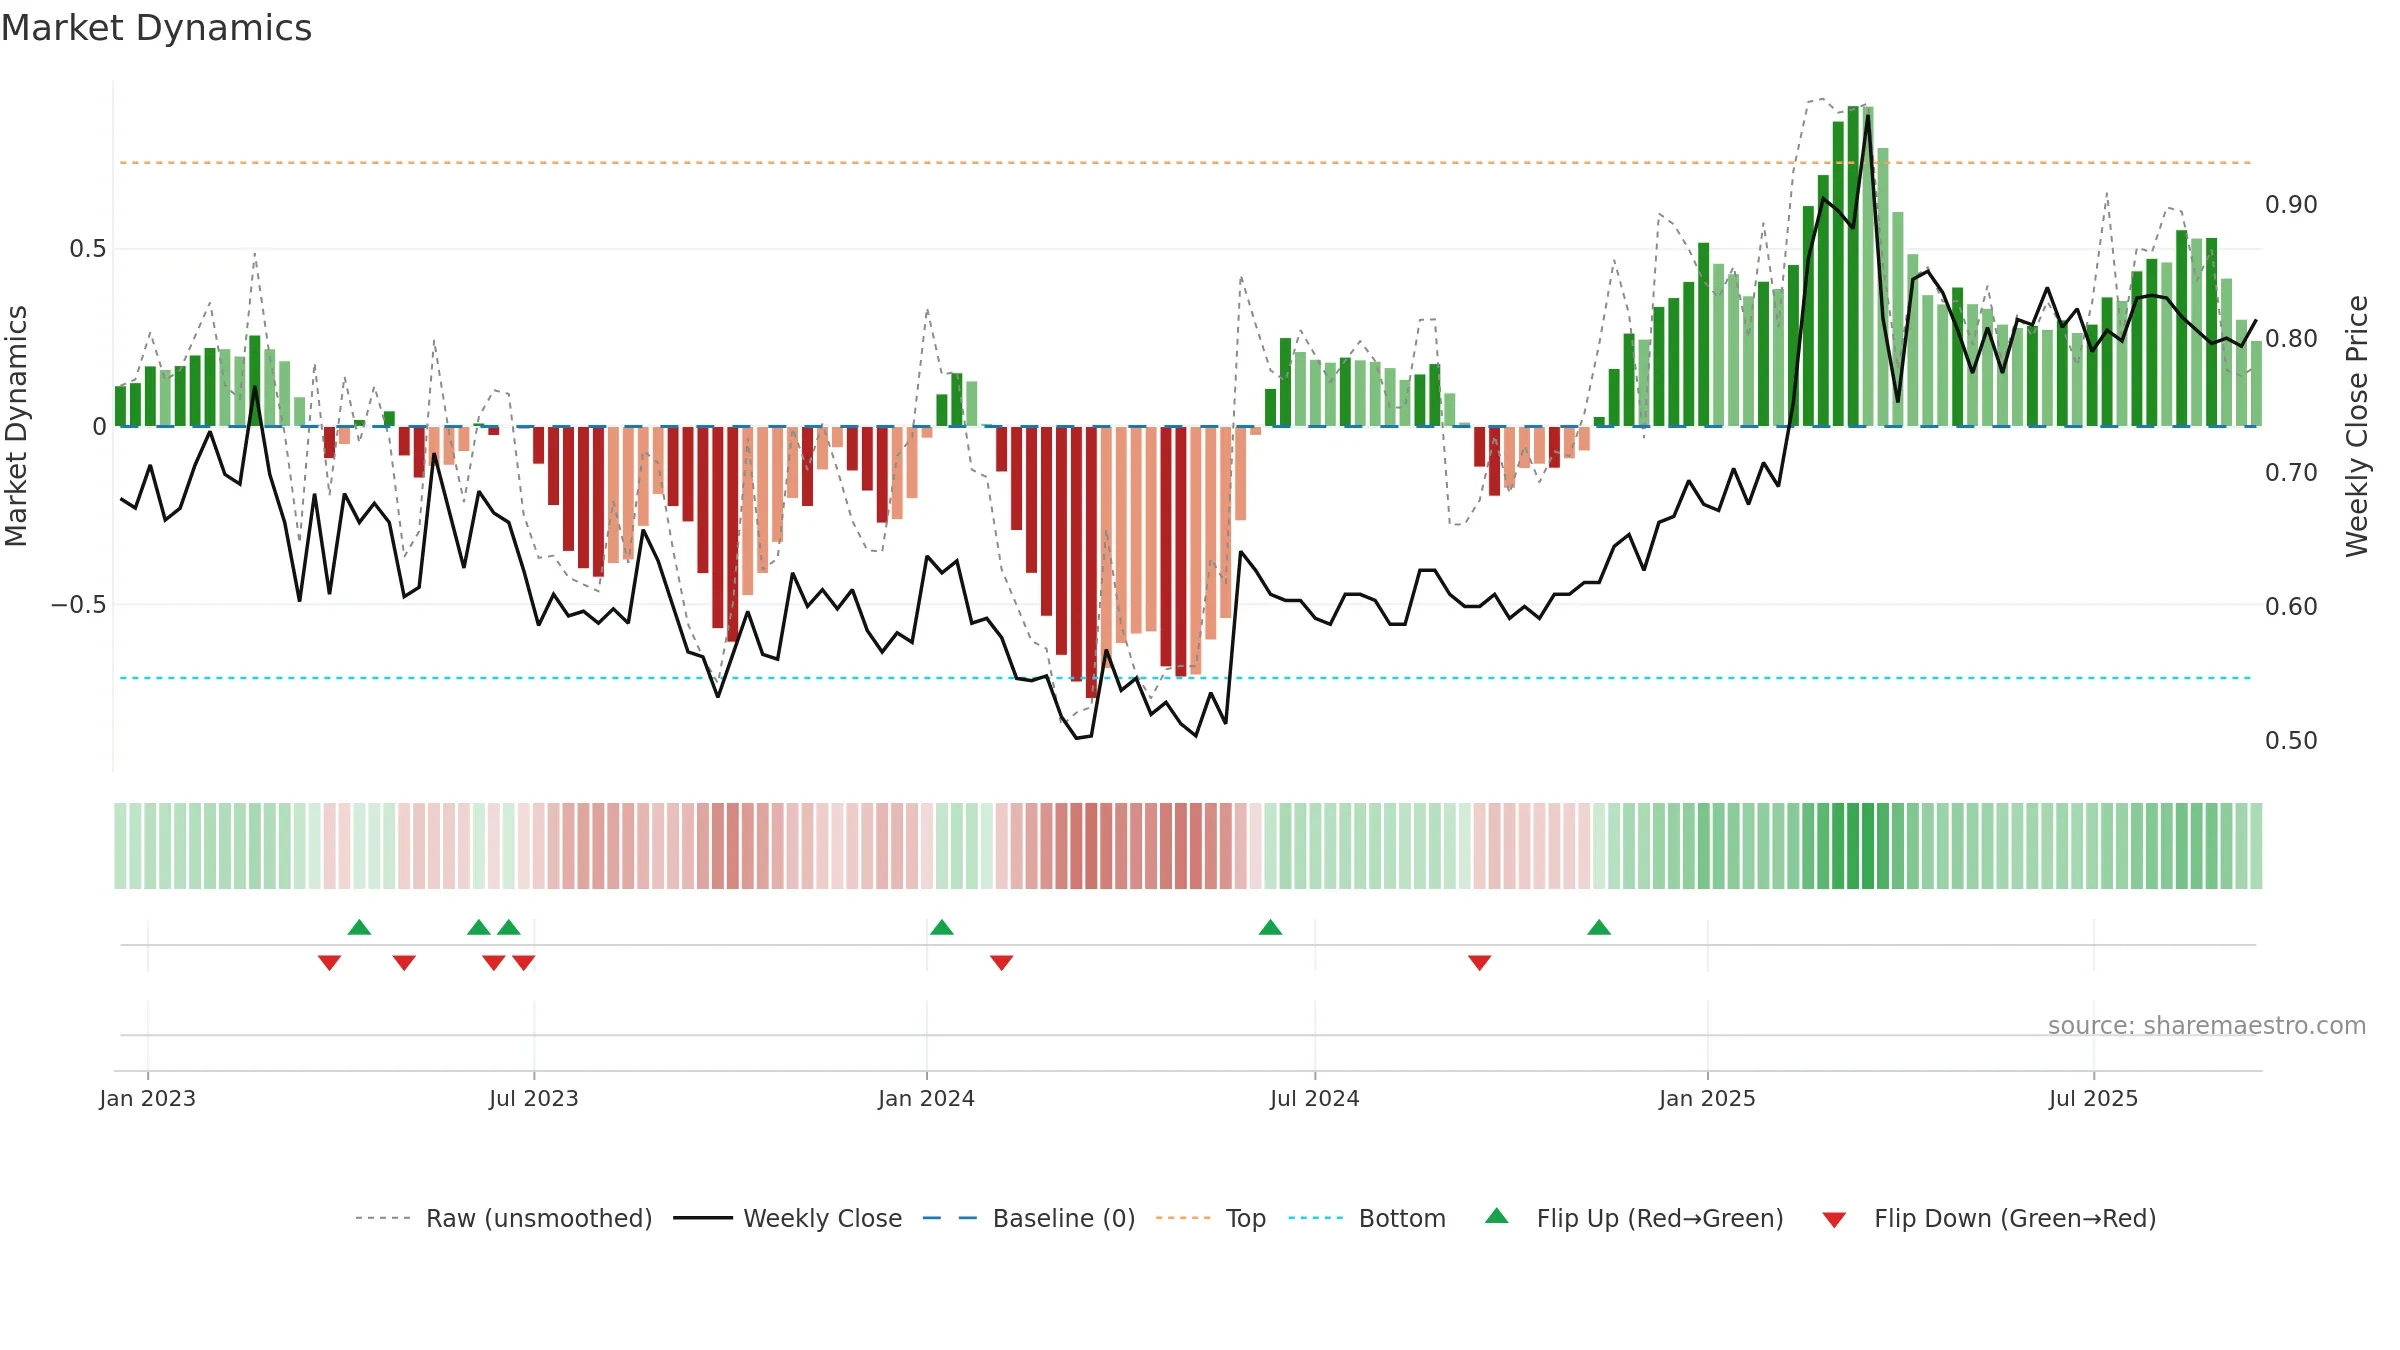
Task: Click the left axis '0.5' tick label
Action: point(87,249)
